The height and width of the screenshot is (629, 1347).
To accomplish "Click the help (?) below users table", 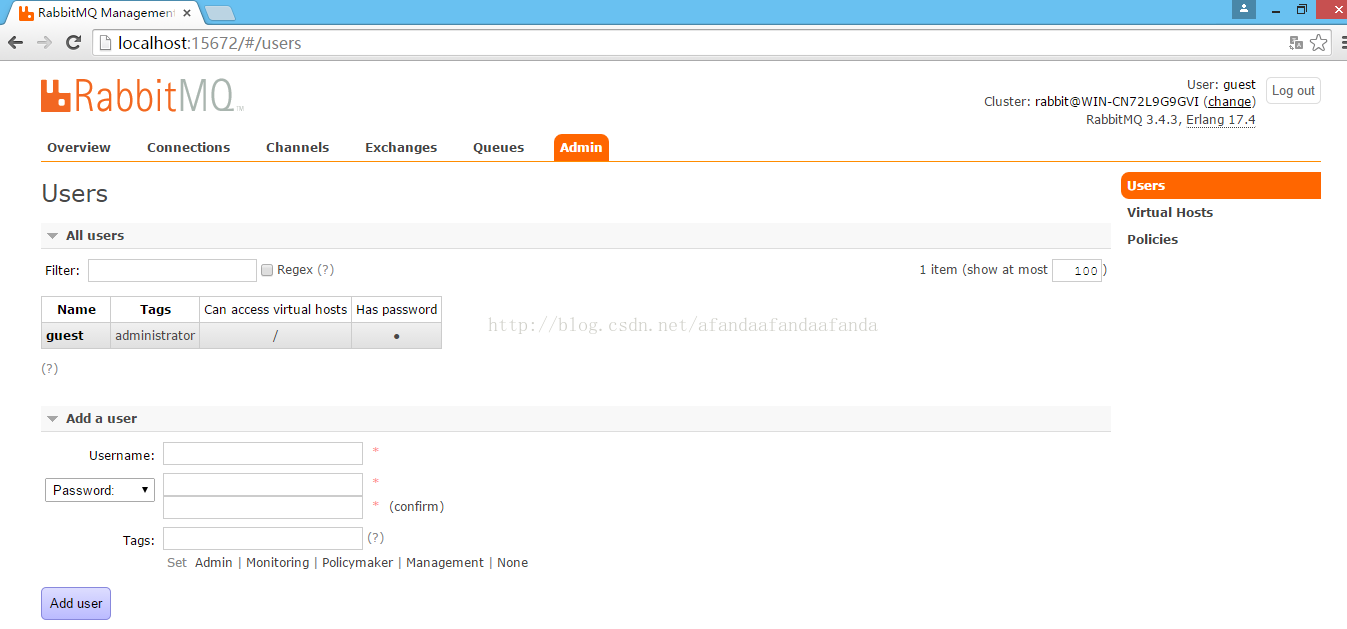I will (x=49, y=369).
